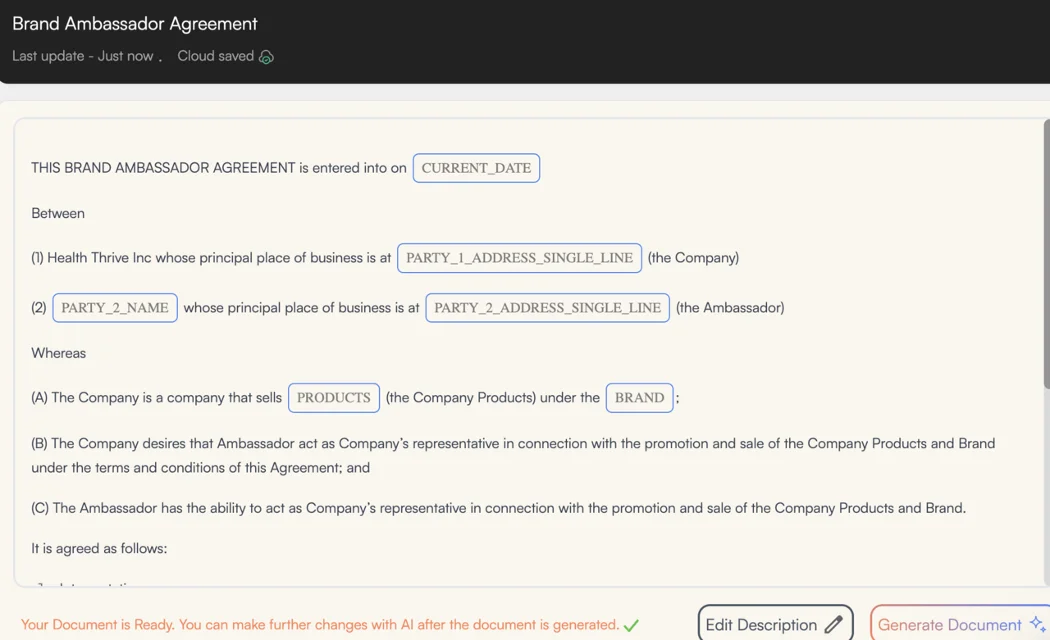Click the pencil icon beside Edit Description
The image size is (1050, 640).
(833, 625)
